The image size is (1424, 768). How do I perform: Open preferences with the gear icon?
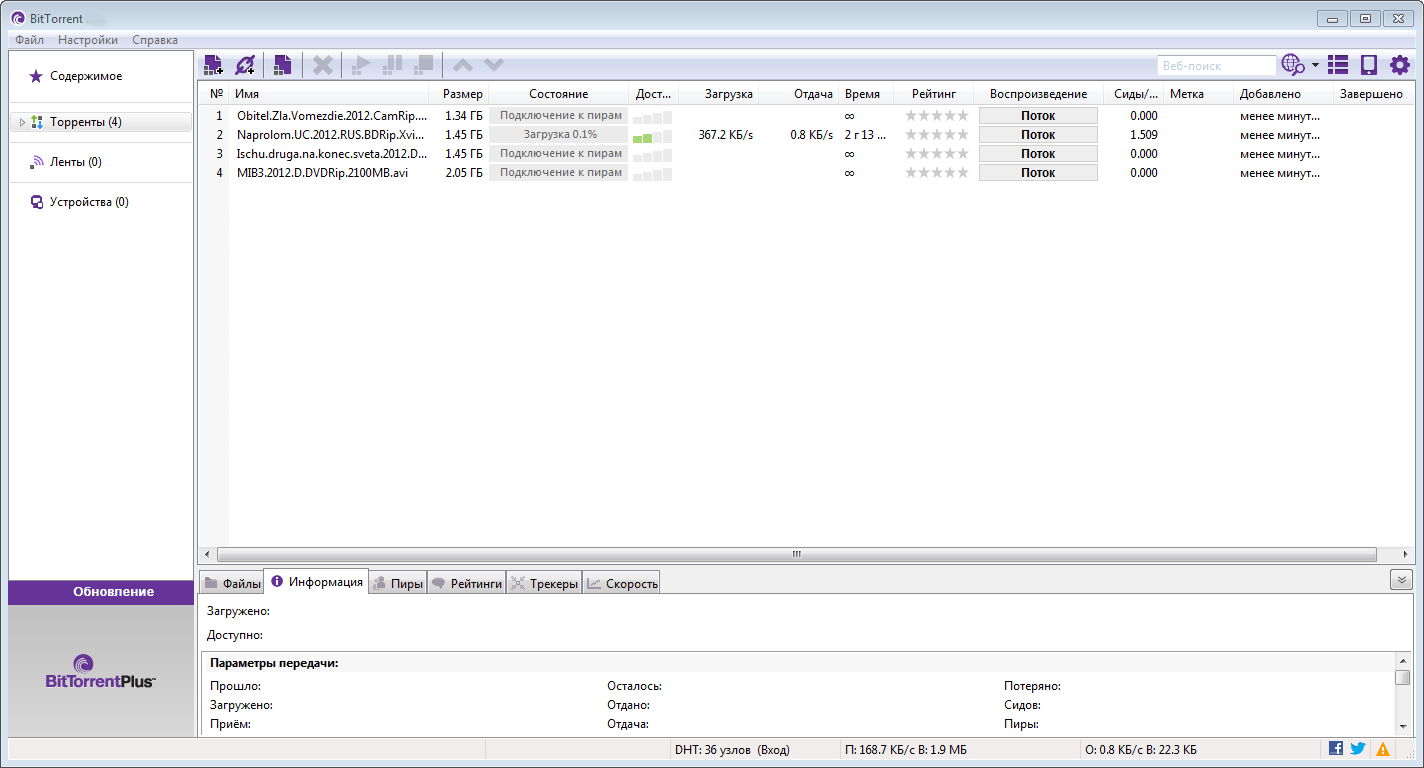[x=1399, y=65]
